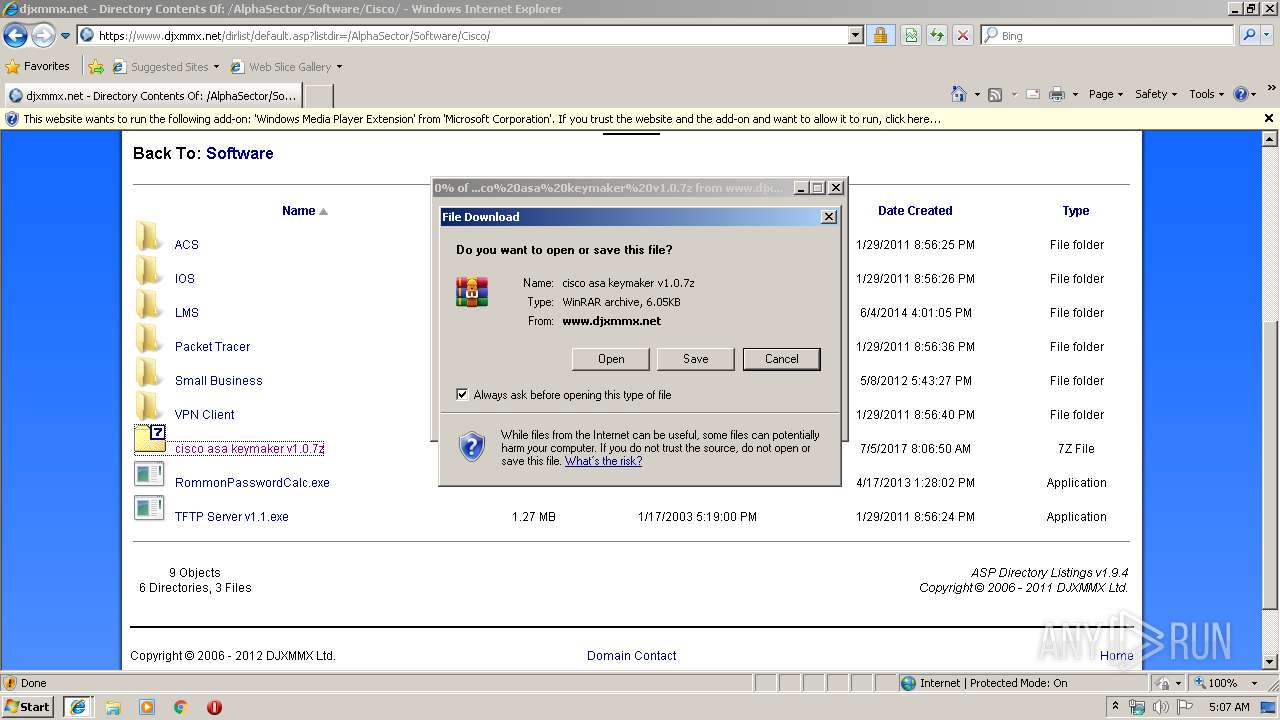The width and height of the screenshot is (1280, 720).
Task: Open the Page menu
Action: (x=1105, y=94)
